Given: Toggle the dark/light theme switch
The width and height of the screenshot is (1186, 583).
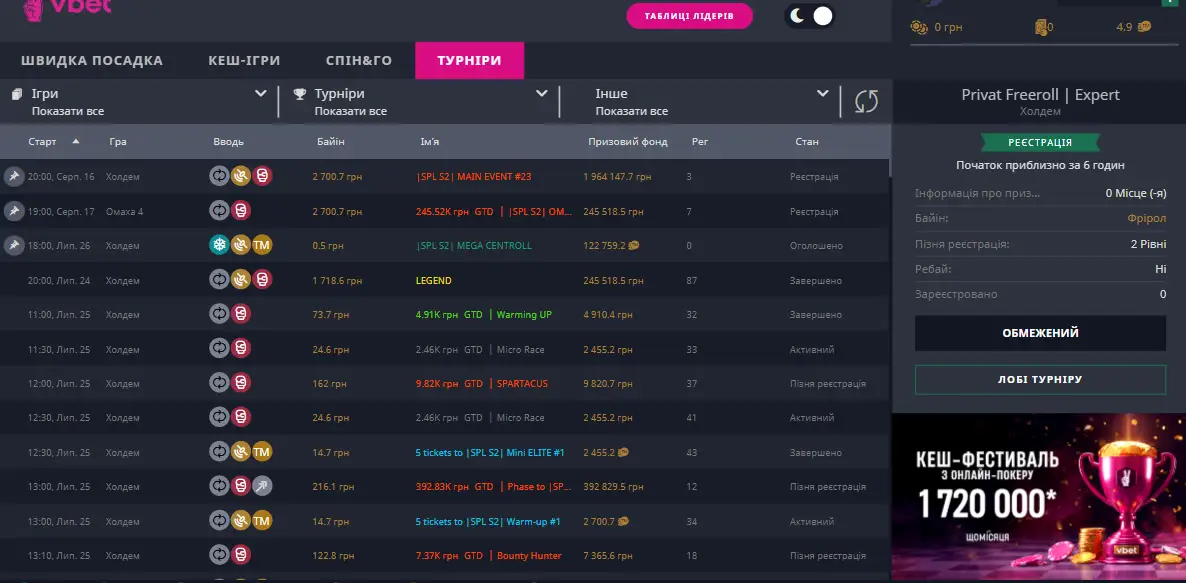Looking at the screenshot, I should [809, 16].
